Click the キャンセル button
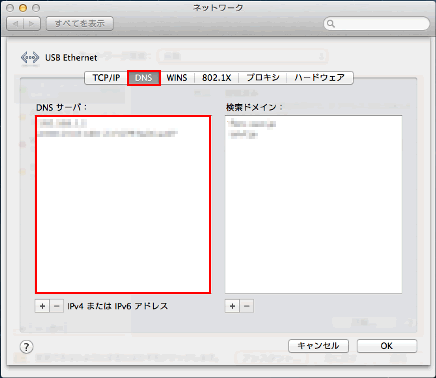The image size is (436, 378). click(x=318, y=346)
